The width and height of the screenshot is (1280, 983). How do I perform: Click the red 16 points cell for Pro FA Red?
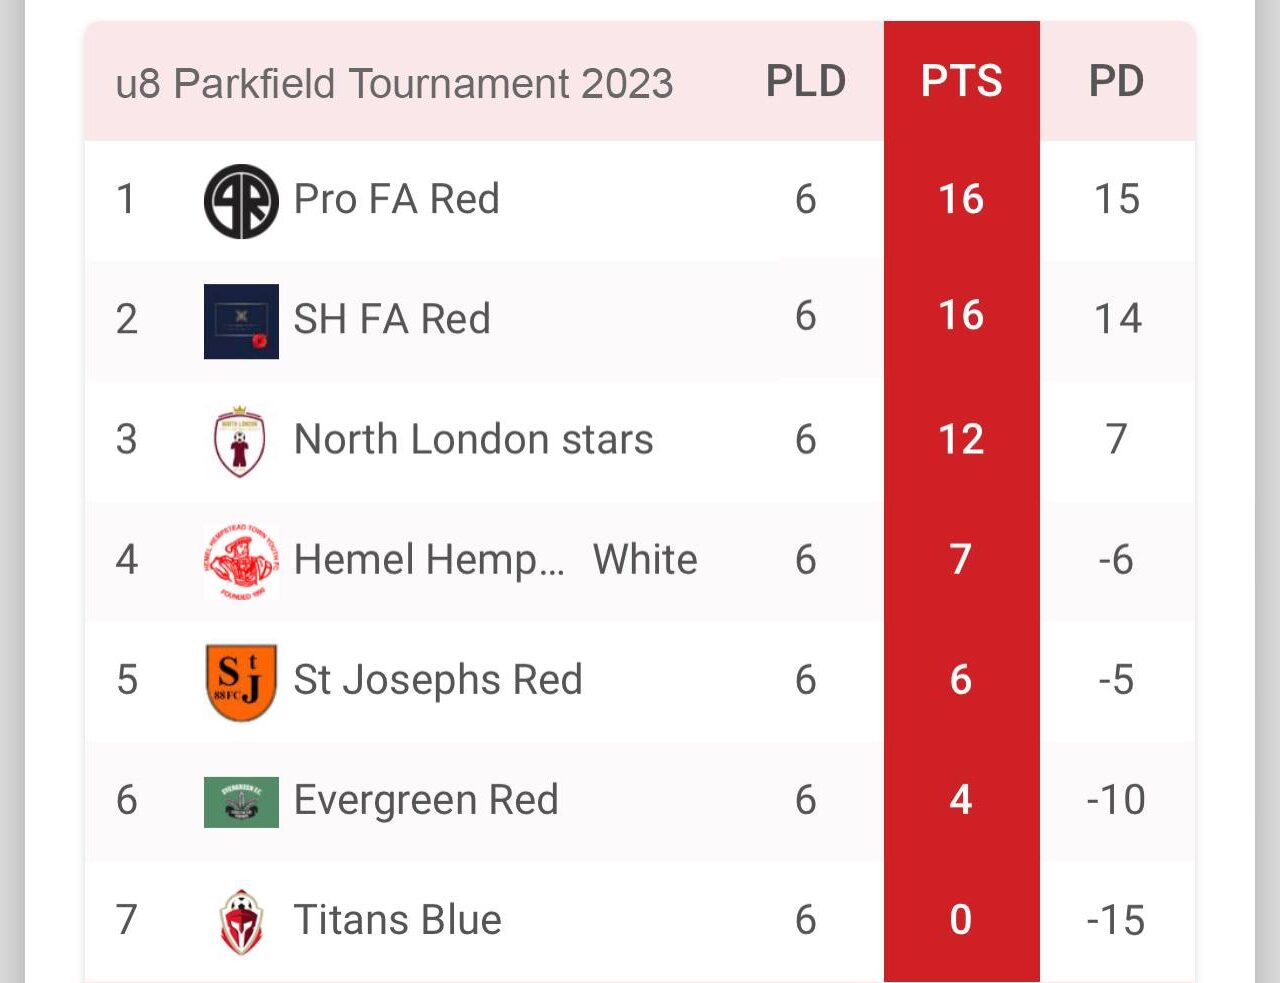tap(961, 200)
